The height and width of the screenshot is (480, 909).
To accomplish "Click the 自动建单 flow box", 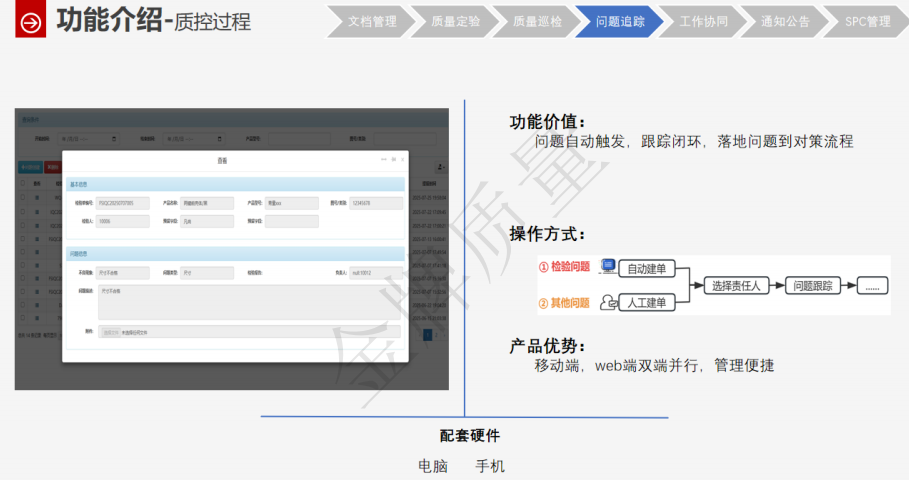I will 646,269.
